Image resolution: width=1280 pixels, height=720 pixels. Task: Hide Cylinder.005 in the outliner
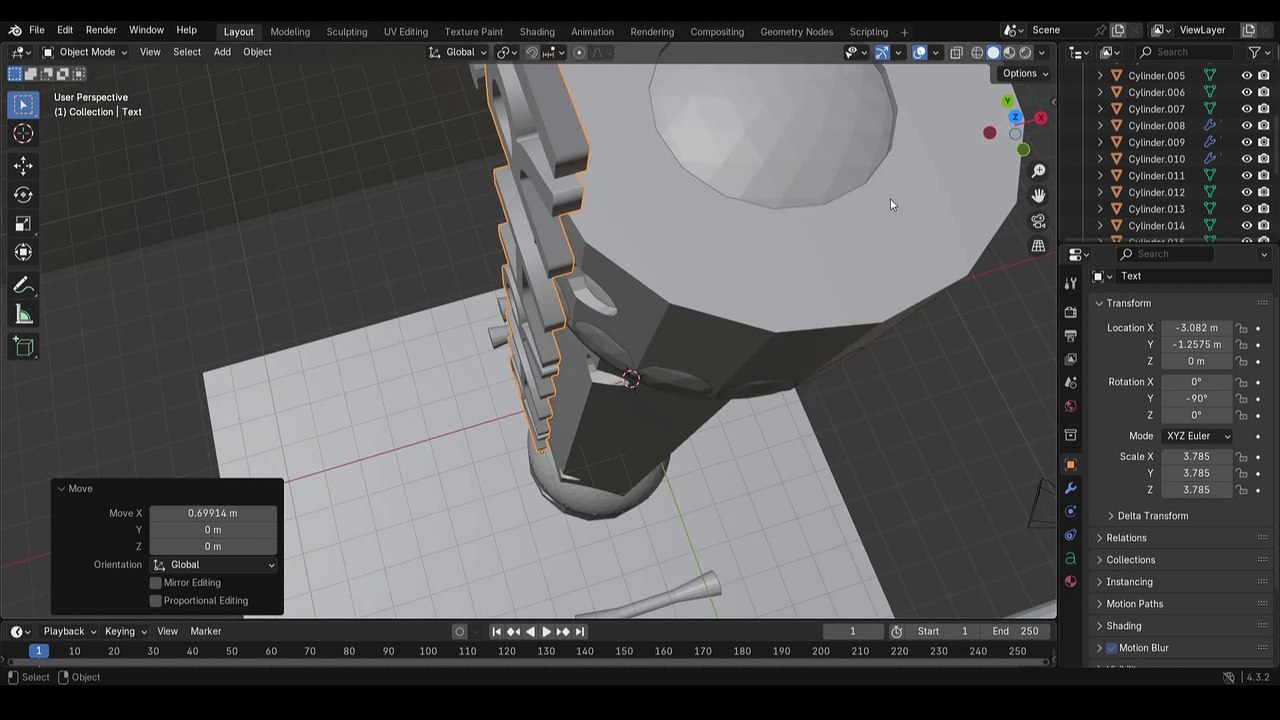(1246, 76)
